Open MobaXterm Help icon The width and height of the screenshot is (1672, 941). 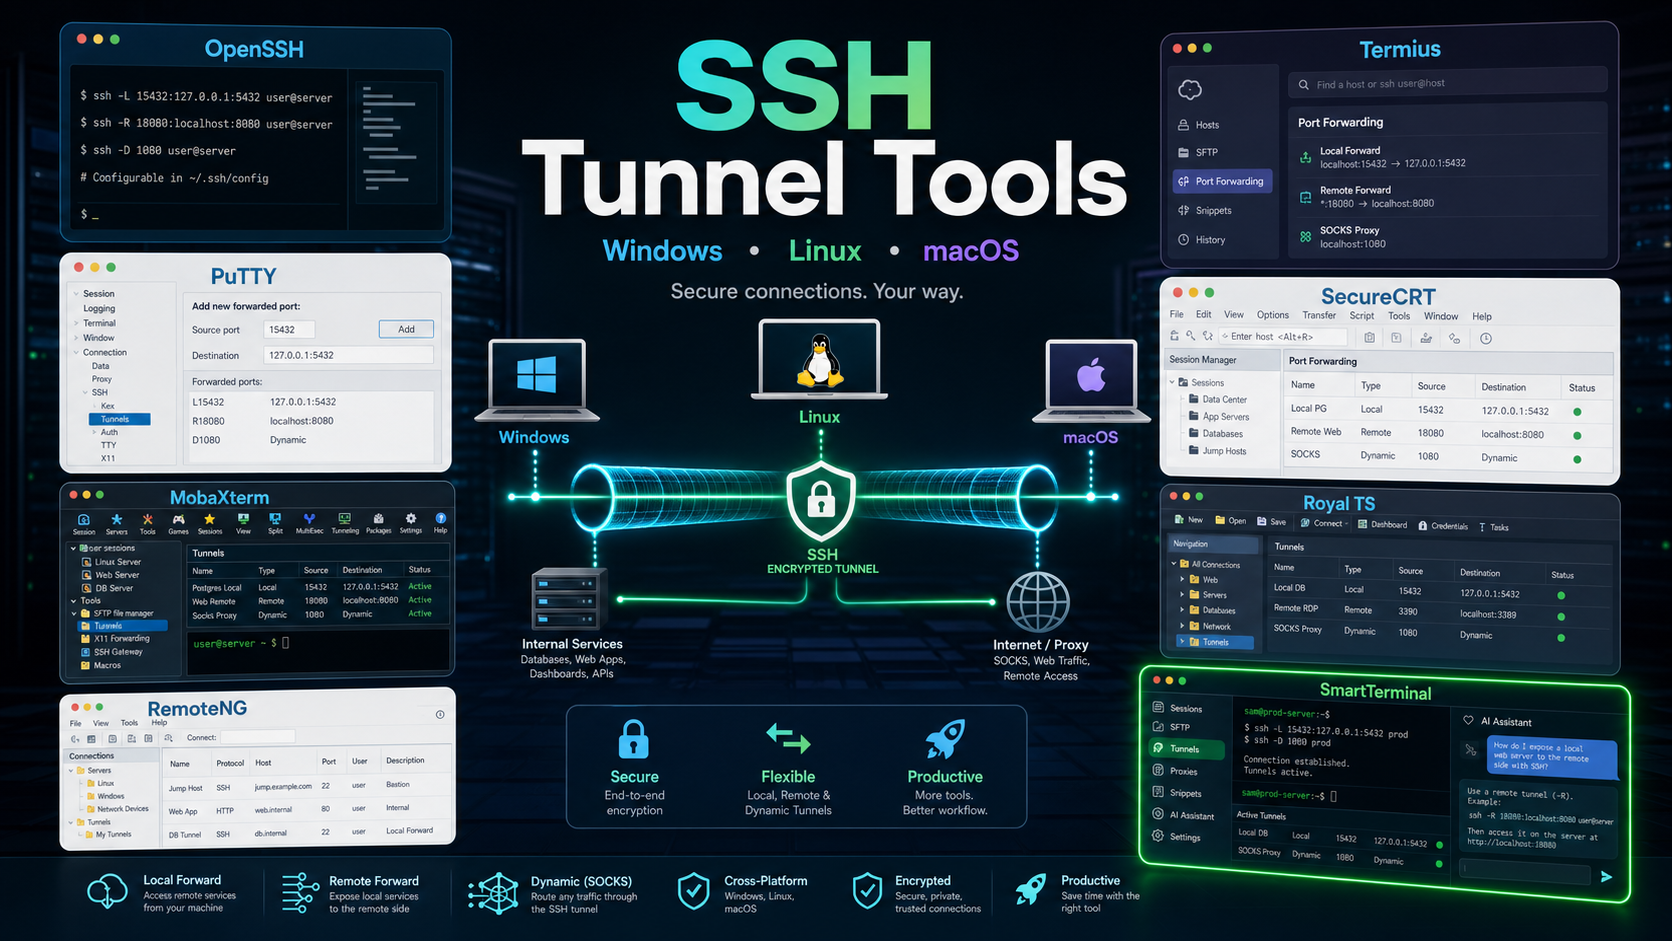pyautogui.click(x=441, y=518)
